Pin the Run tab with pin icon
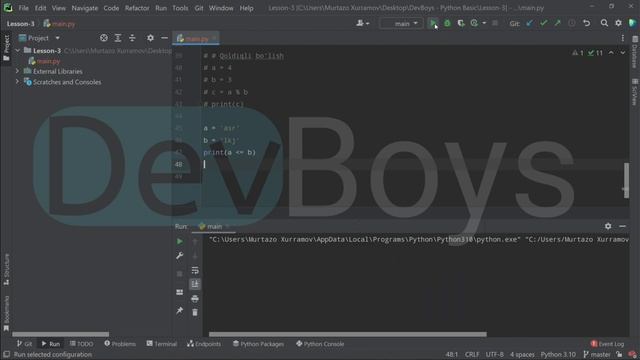 180,311
